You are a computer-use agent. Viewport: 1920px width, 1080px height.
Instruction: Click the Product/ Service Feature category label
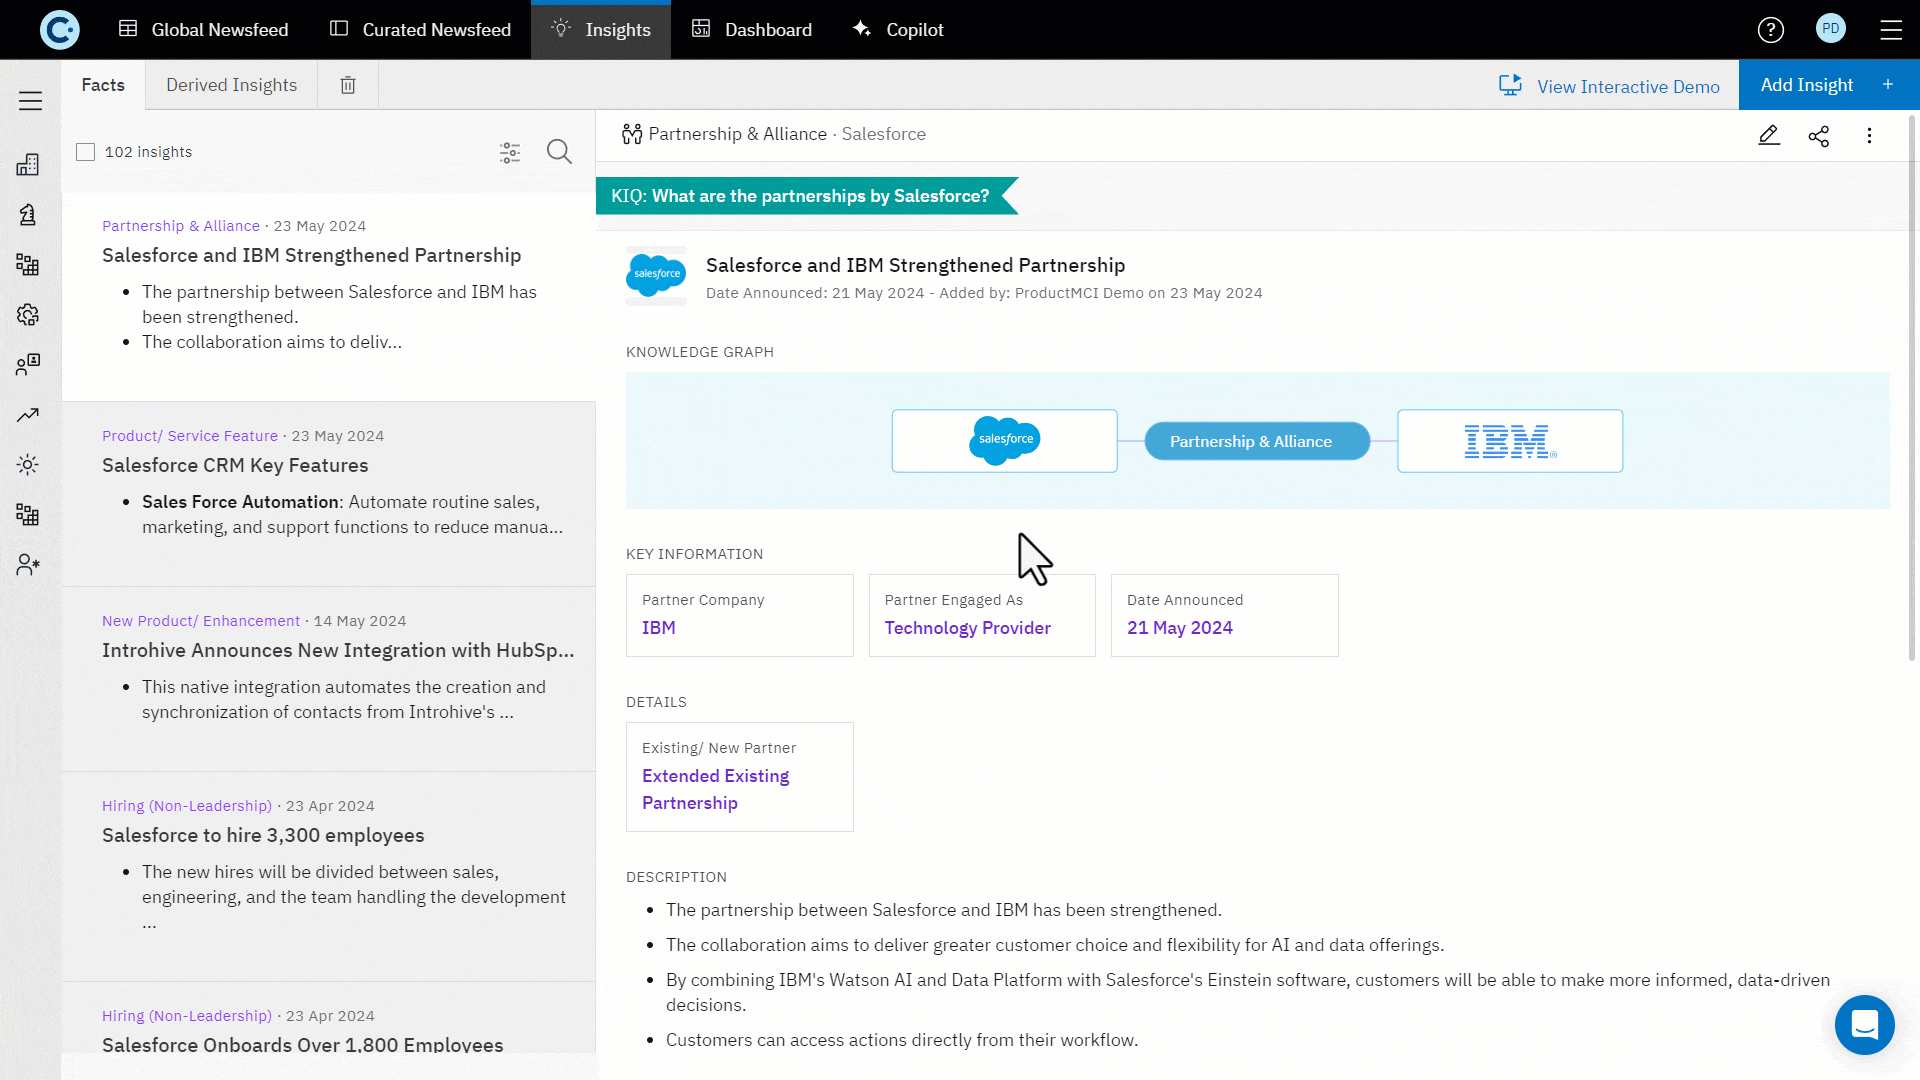(x=190, y=436)
